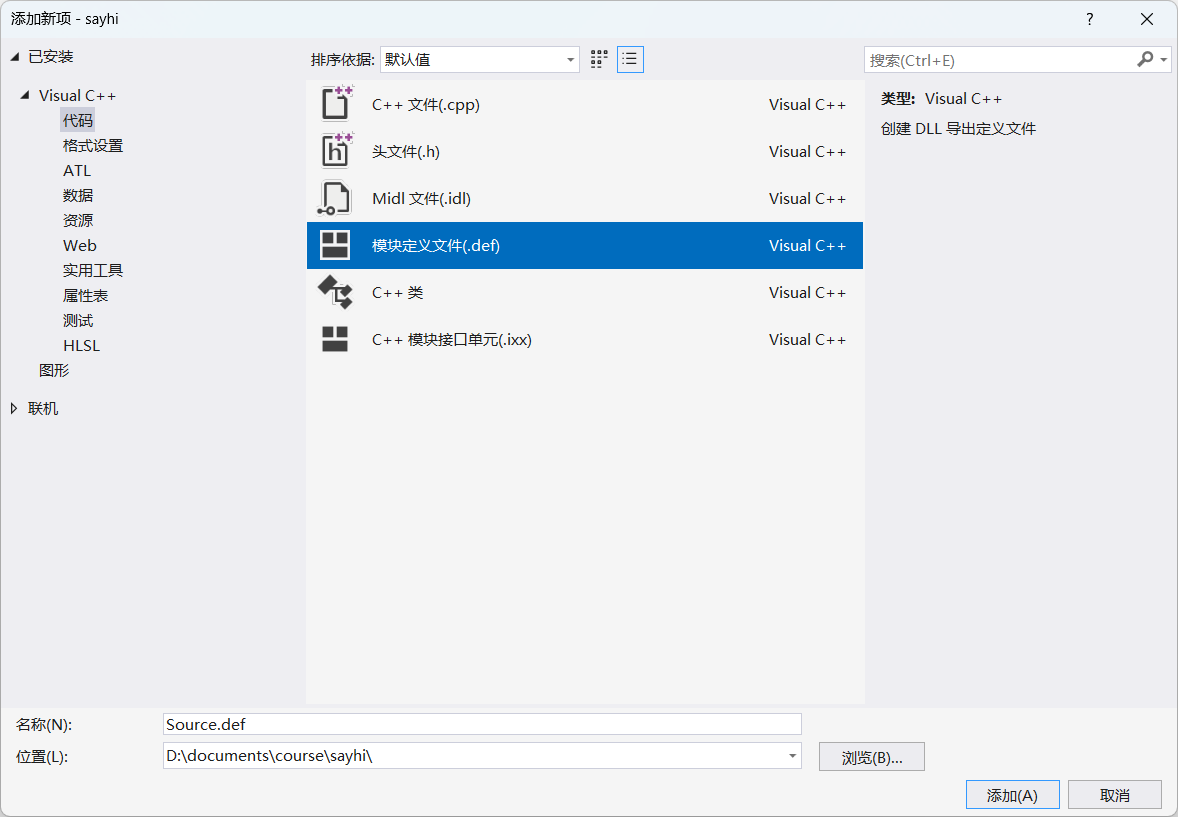Click the module definition (.def) template icon
This screenshot has height=817, width=1178.
pos(335,245)
